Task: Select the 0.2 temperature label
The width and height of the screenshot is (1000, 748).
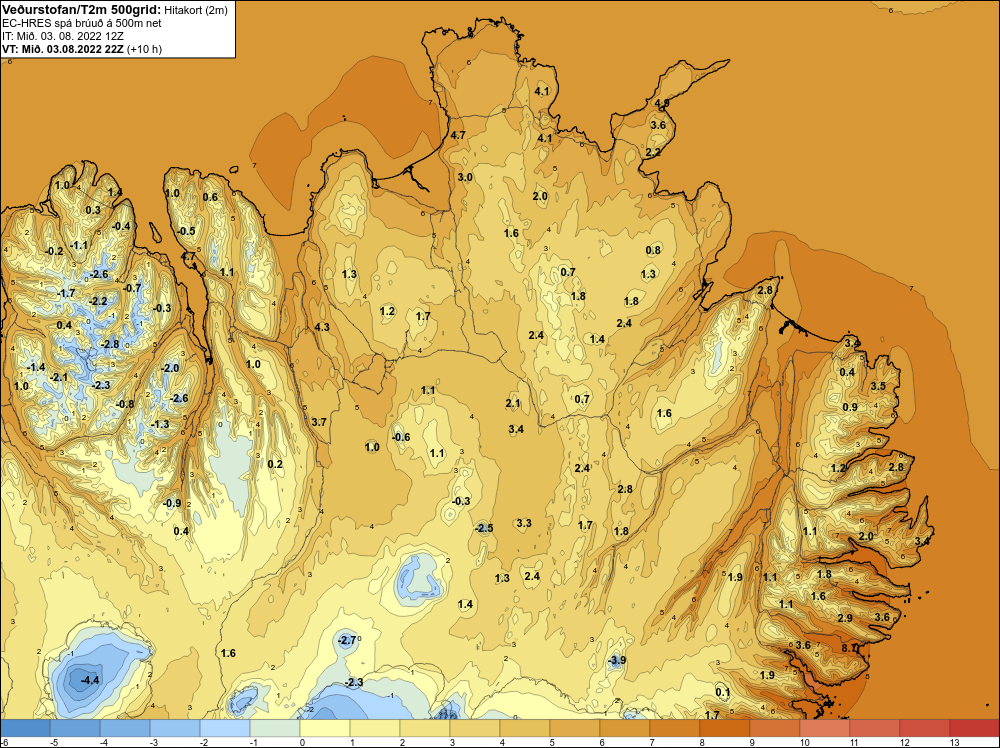Action: tap(275, 464)
